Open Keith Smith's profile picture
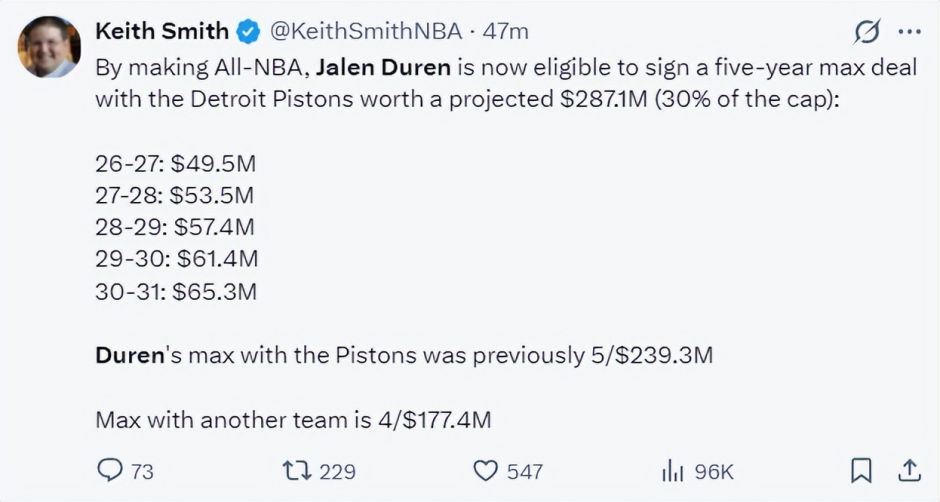Image resolution: width=940 pixels, height=502 pixels. click(x=49, y=47)
